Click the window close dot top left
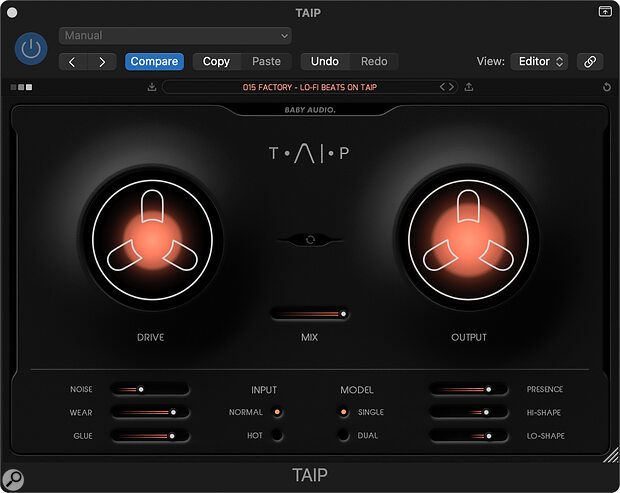Image resolution: width=620 pixels, height=493 pixels. (12, 13)
